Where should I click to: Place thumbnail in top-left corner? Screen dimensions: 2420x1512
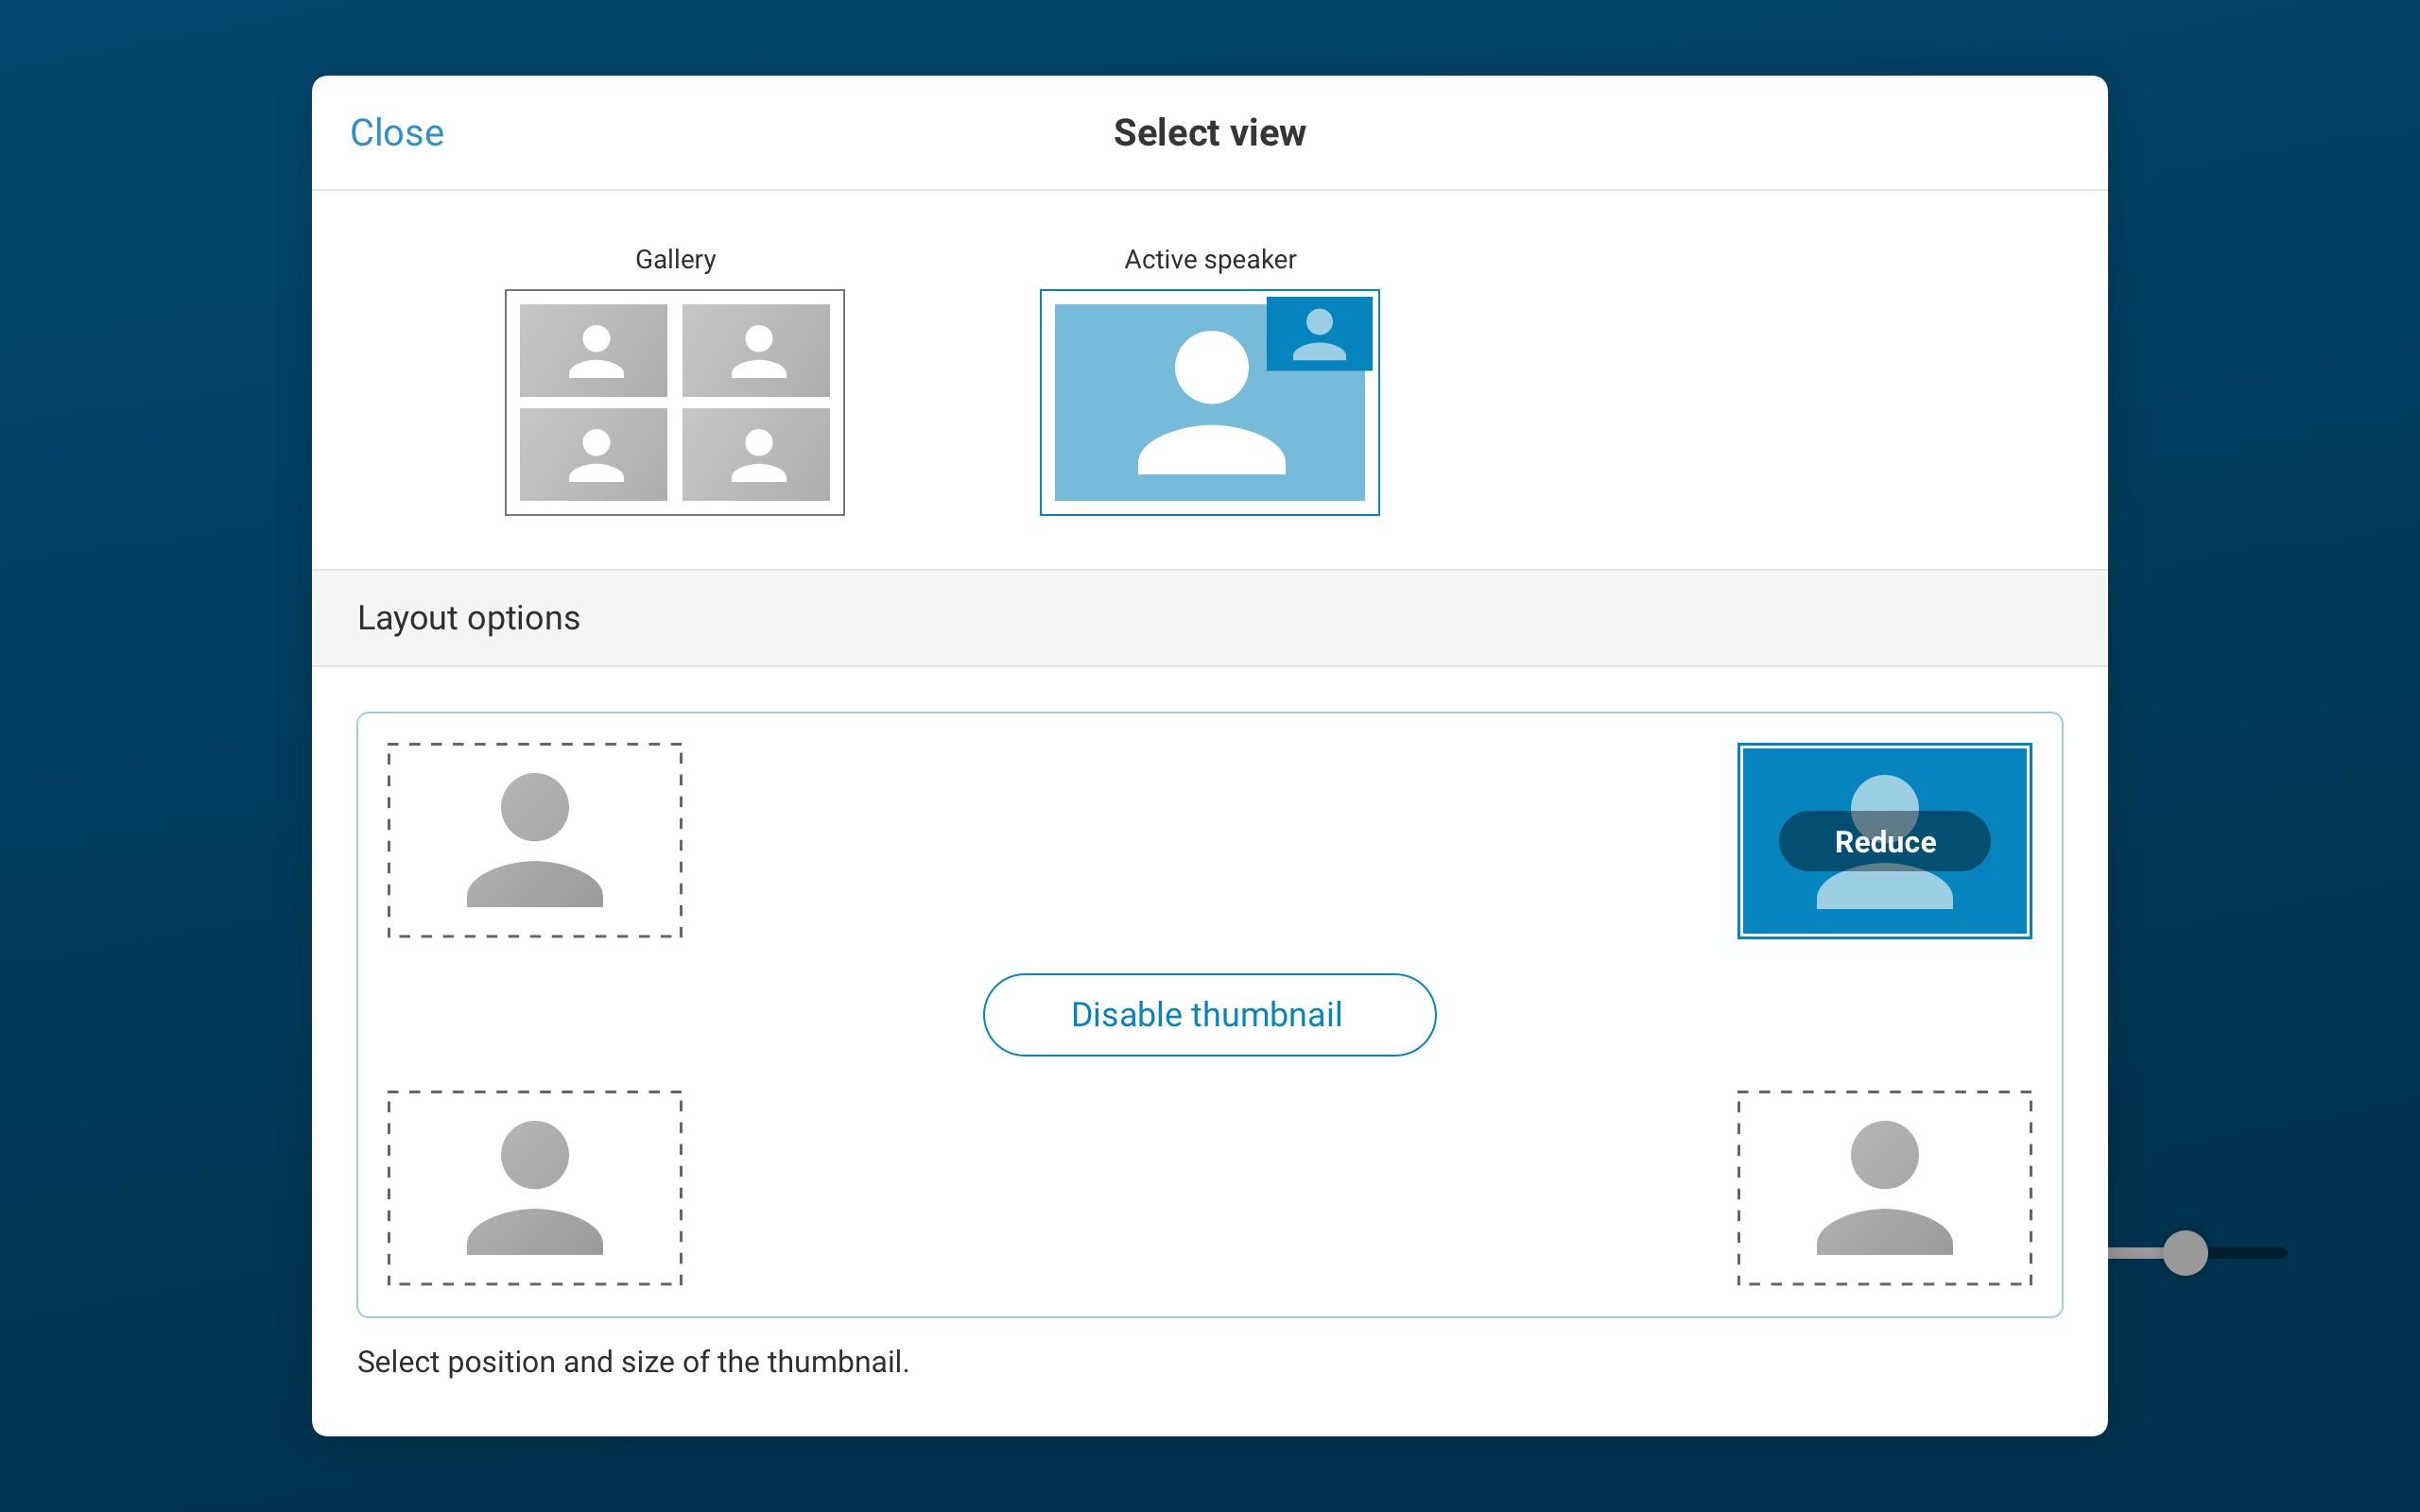[x=535, y=840]
